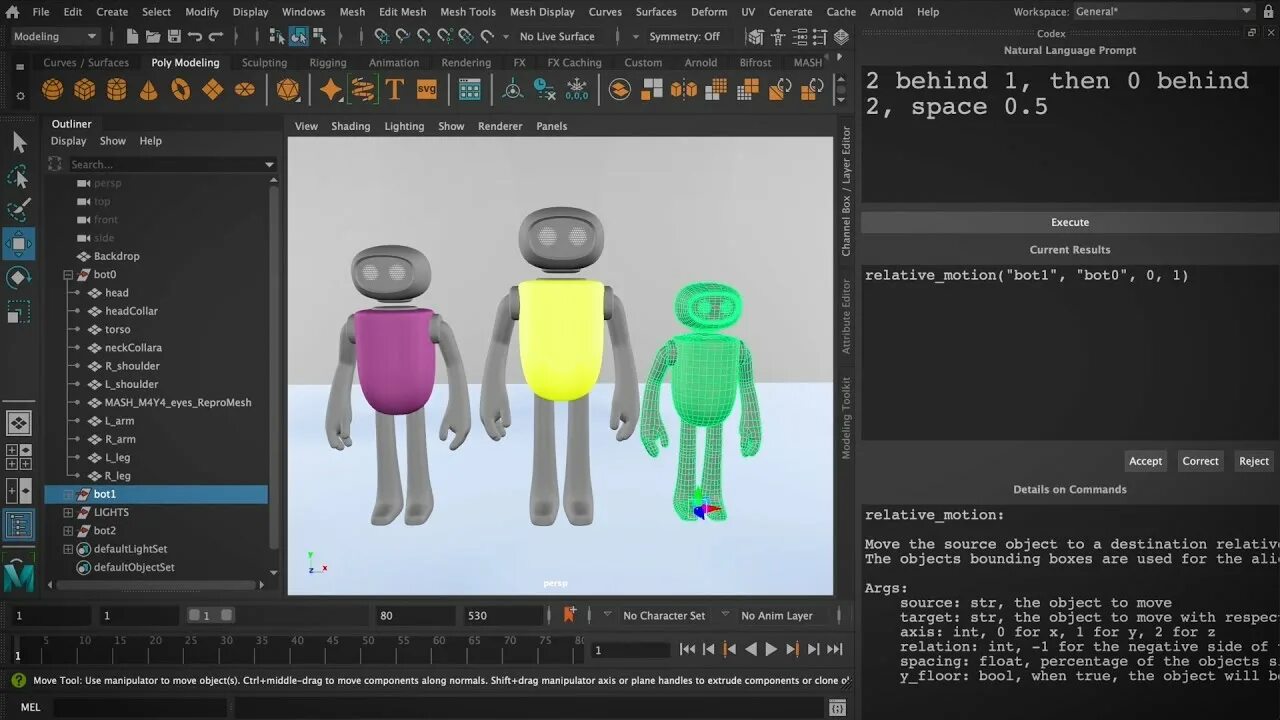Click the Sweep Mesh shelf icon

[363, 90]
